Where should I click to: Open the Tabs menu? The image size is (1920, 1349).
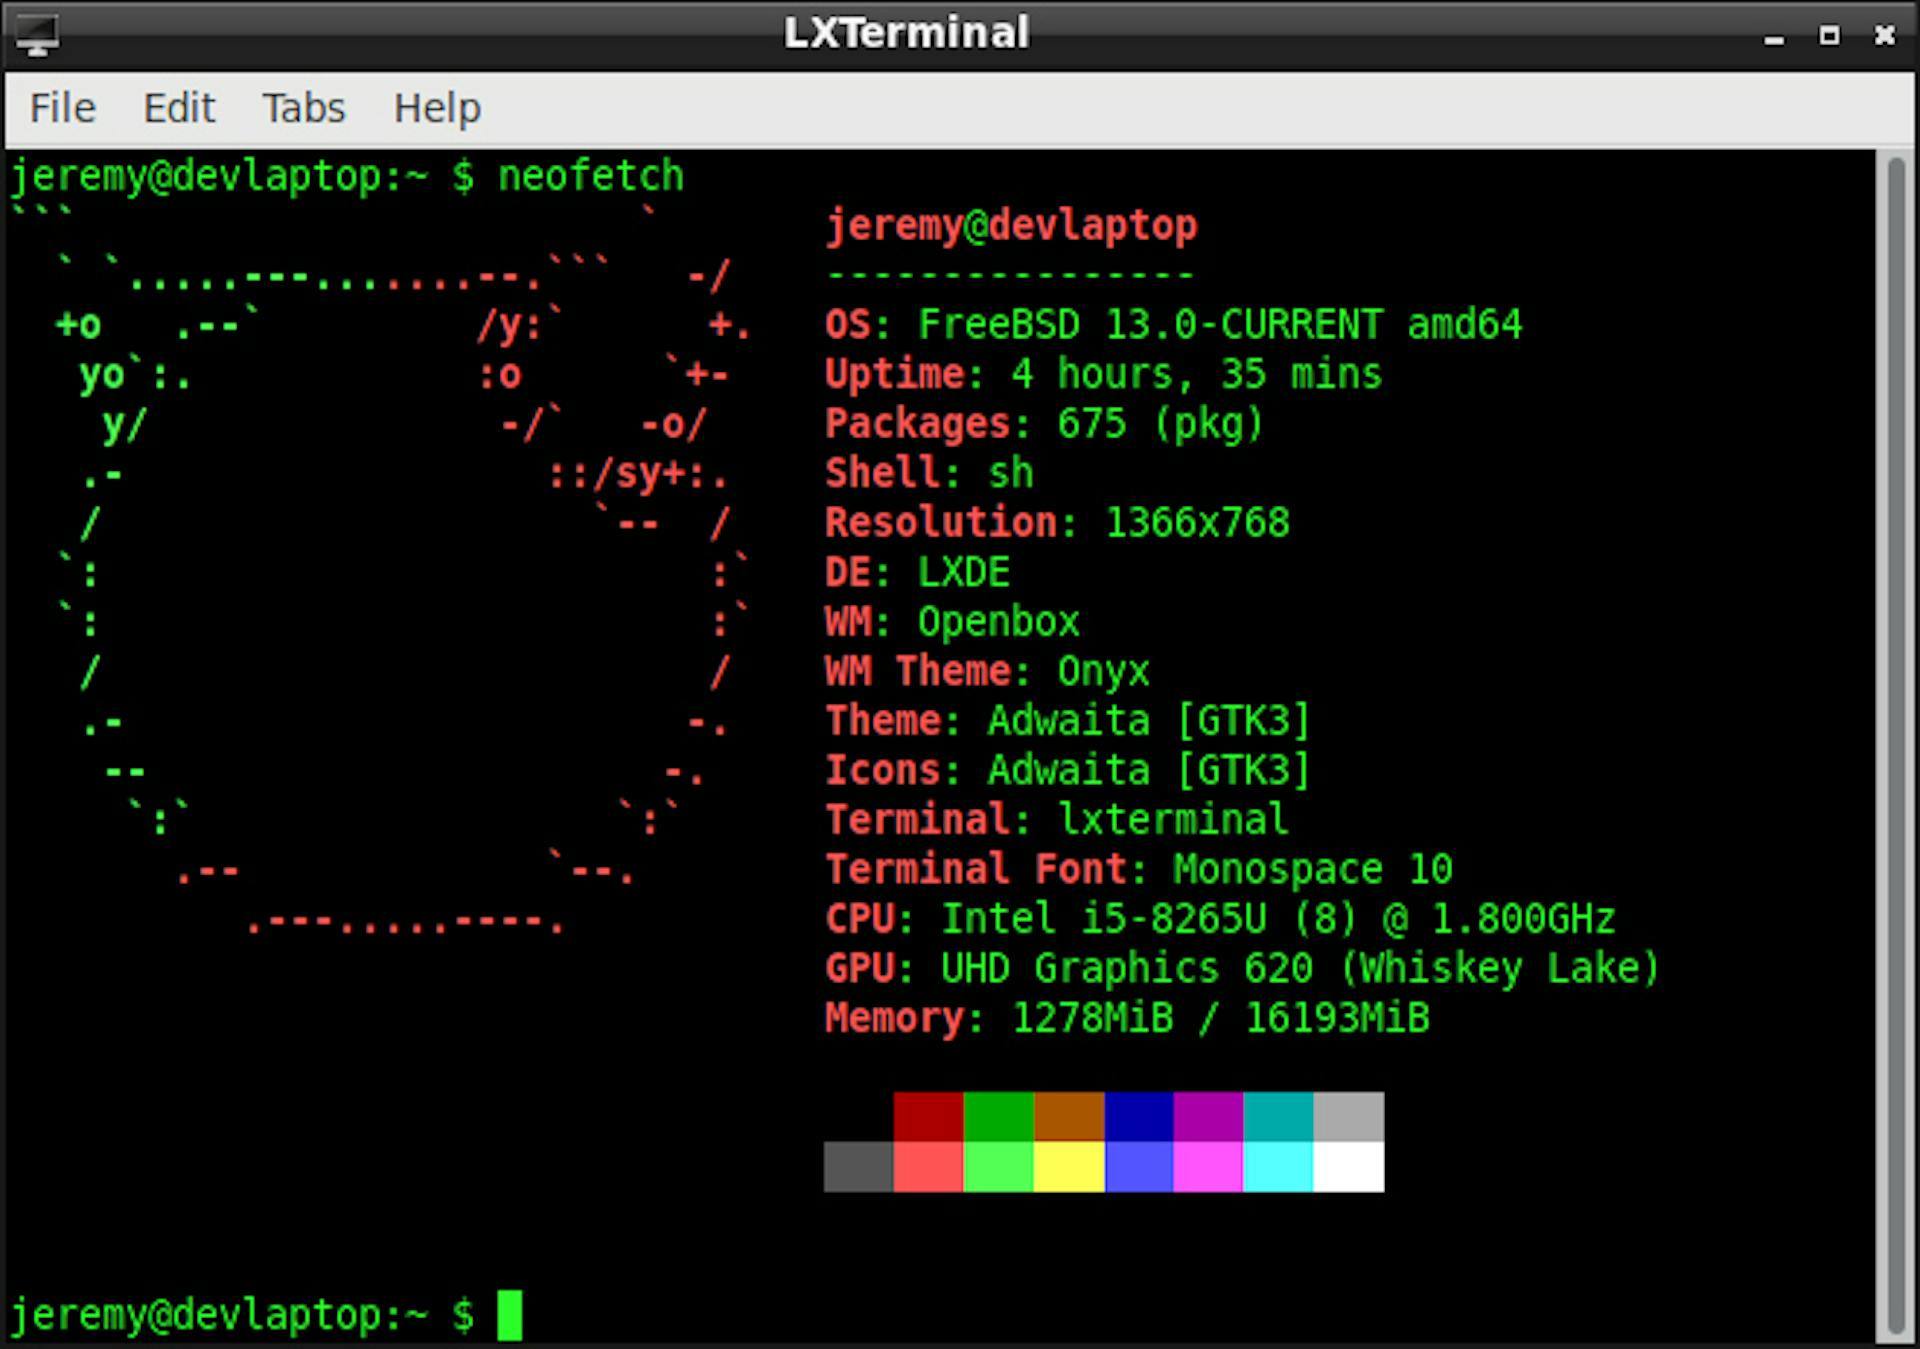coord(304,108)
